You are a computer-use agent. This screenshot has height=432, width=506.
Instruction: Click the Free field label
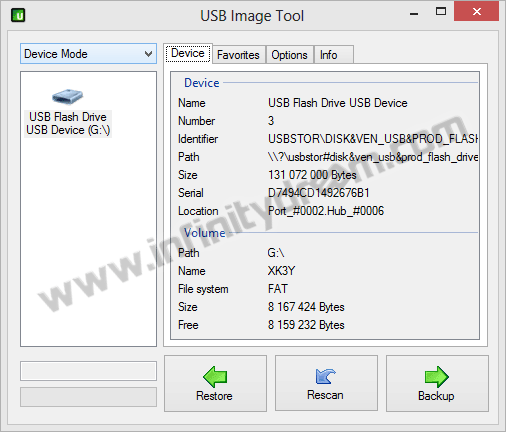point(188,325)
